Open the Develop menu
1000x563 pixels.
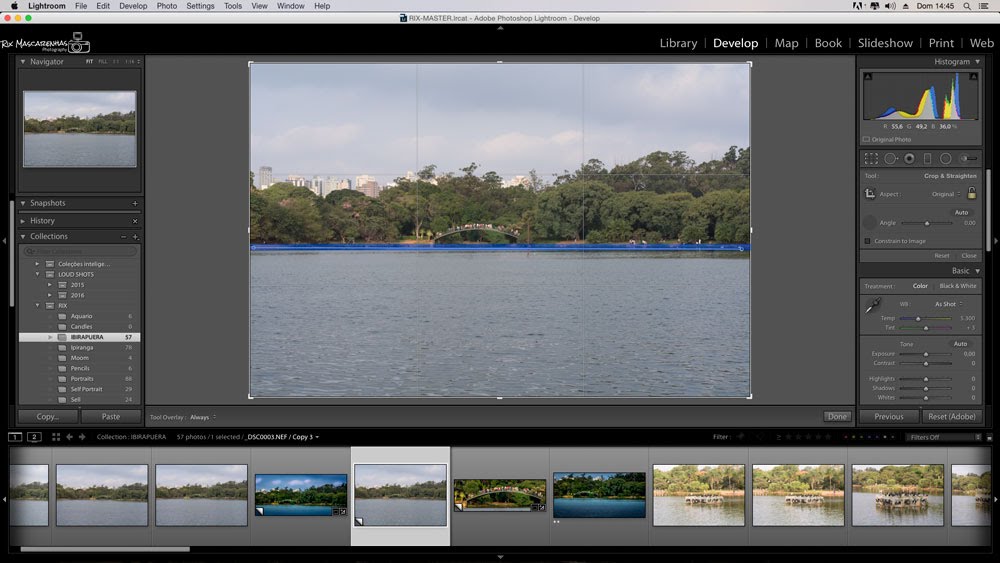click(x=133, y=6)
